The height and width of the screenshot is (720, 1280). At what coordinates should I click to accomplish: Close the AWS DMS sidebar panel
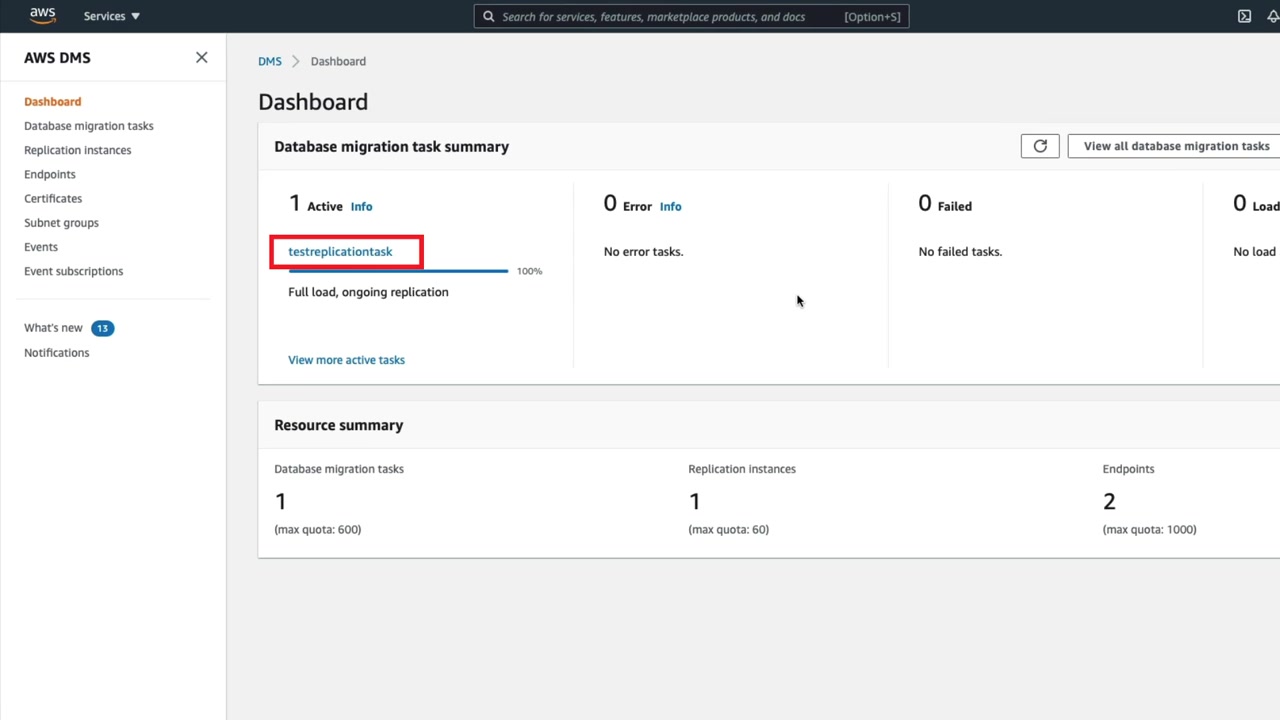coord(202,58)
